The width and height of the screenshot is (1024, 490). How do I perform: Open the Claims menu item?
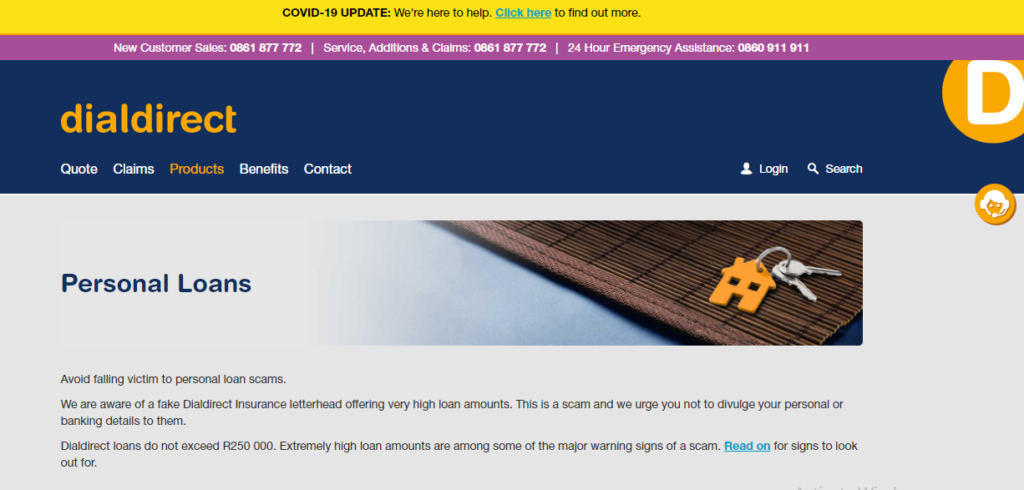[x=133, y=169]
